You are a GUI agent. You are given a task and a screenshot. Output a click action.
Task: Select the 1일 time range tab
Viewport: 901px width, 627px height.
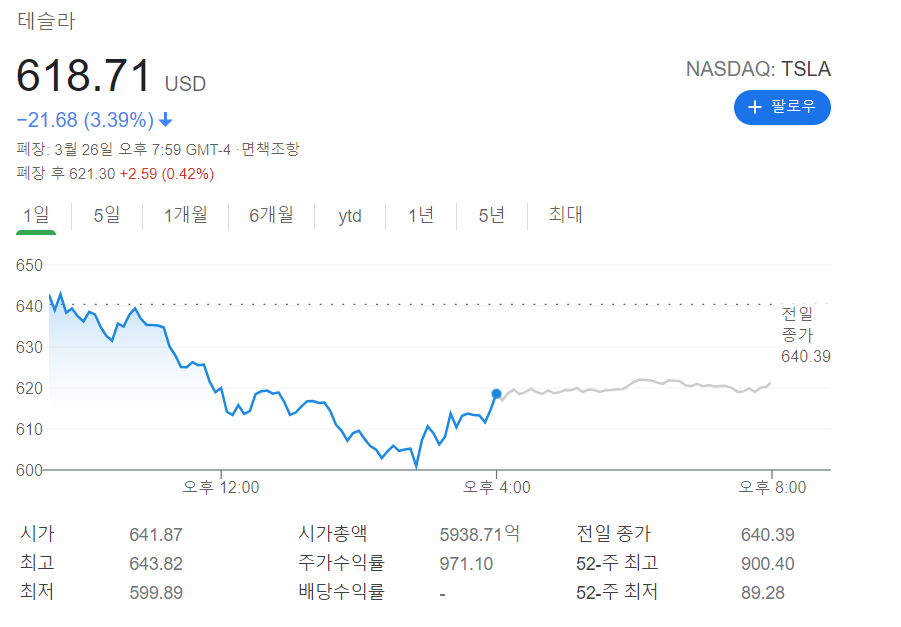click(36, 216)
